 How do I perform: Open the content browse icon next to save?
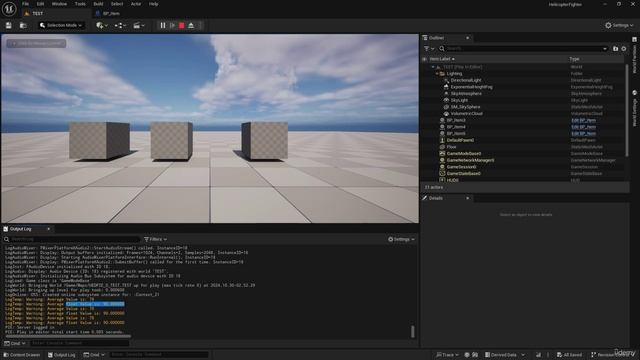(x=23, y=25)
